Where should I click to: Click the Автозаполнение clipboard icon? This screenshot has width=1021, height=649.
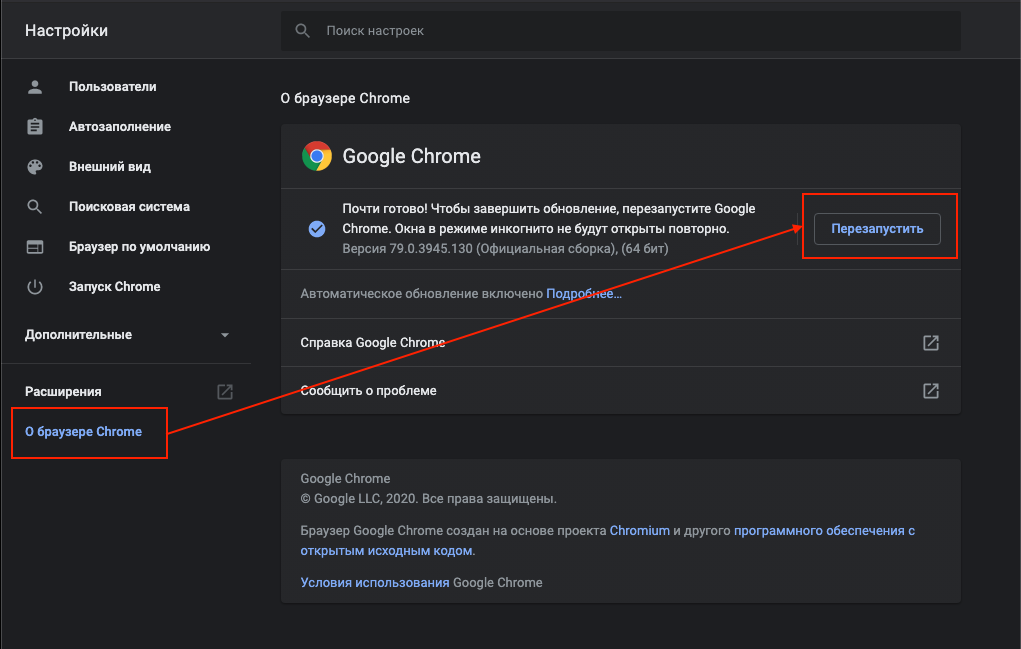[x=35, y=127]
